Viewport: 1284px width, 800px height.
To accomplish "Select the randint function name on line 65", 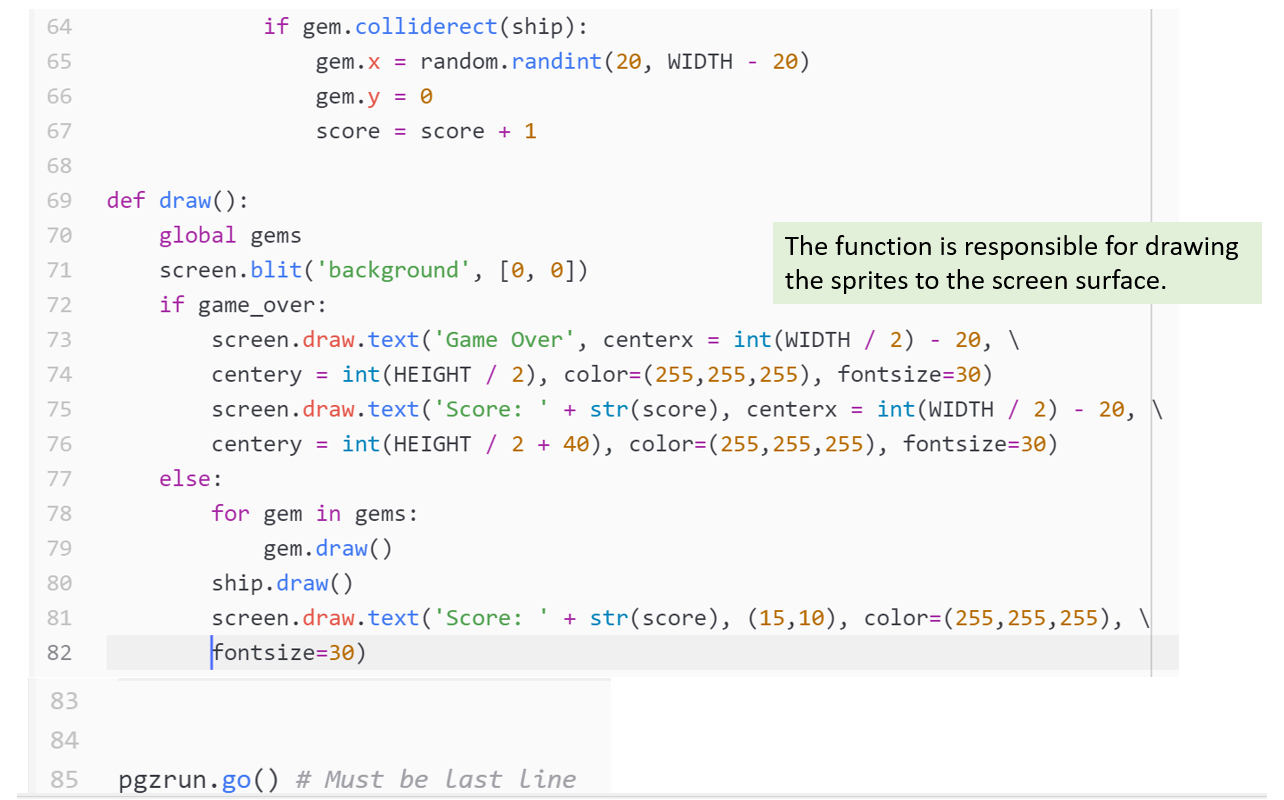I will click(x=555, y=61).
